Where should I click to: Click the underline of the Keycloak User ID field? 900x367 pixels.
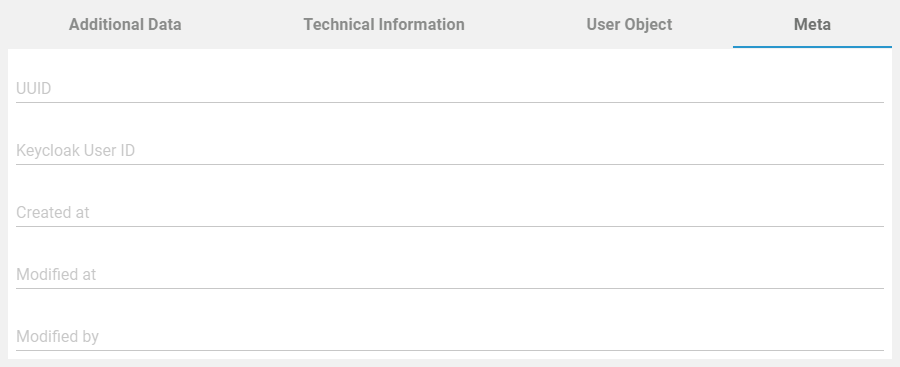pos(450,164)
